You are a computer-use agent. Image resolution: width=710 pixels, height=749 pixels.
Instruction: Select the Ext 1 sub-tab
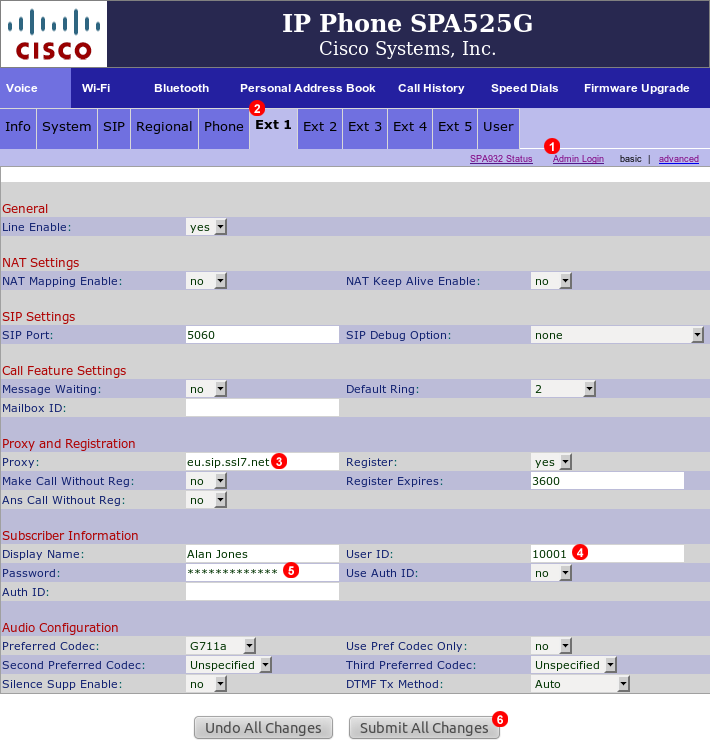(273, 128)
